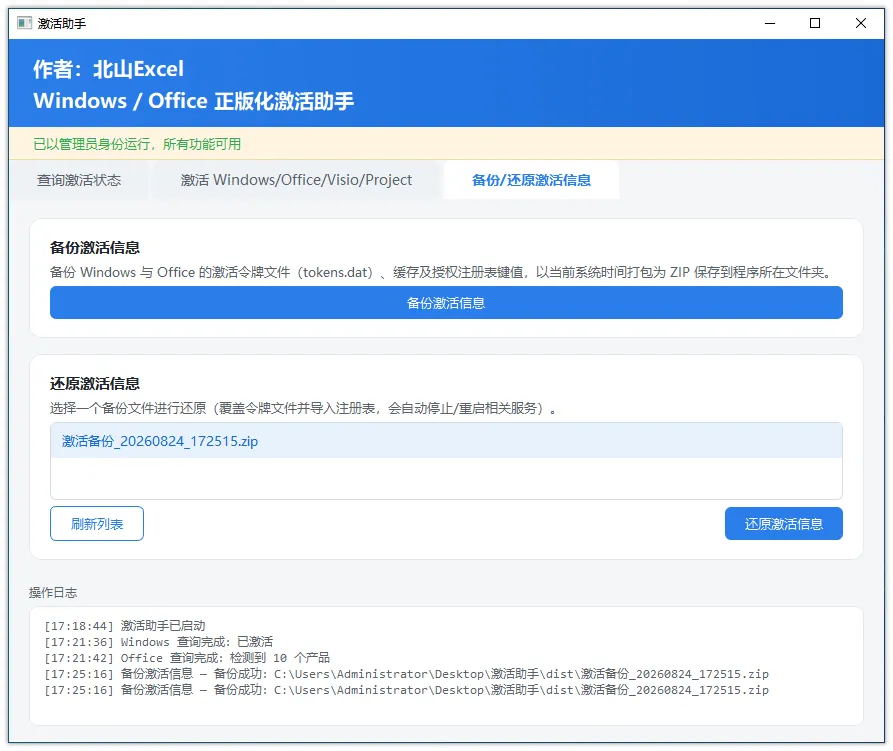The width and height of the screenshot is (893, 751).
Task: Maximize the 激活助手 window
Action: 815,23
